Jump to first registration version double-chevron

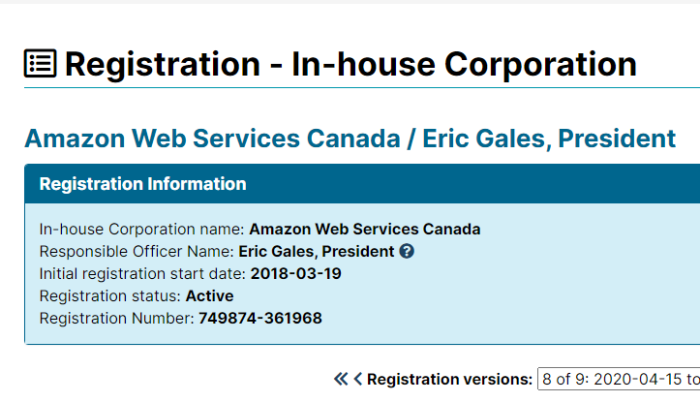[x=341, y=379]
